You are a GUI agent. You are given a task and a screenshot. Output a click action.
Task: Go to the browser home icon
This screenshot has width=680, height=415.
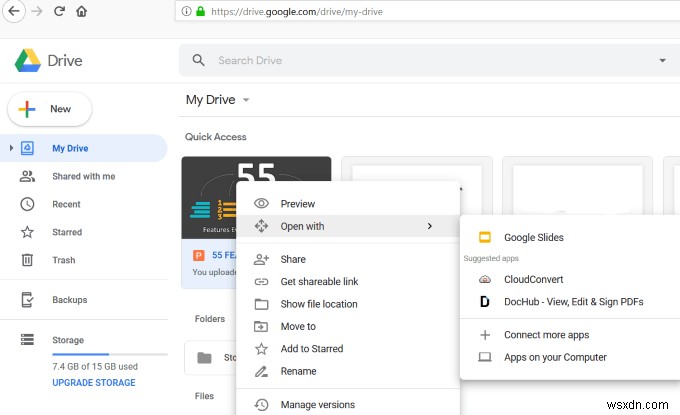click(x=82, y=11)
